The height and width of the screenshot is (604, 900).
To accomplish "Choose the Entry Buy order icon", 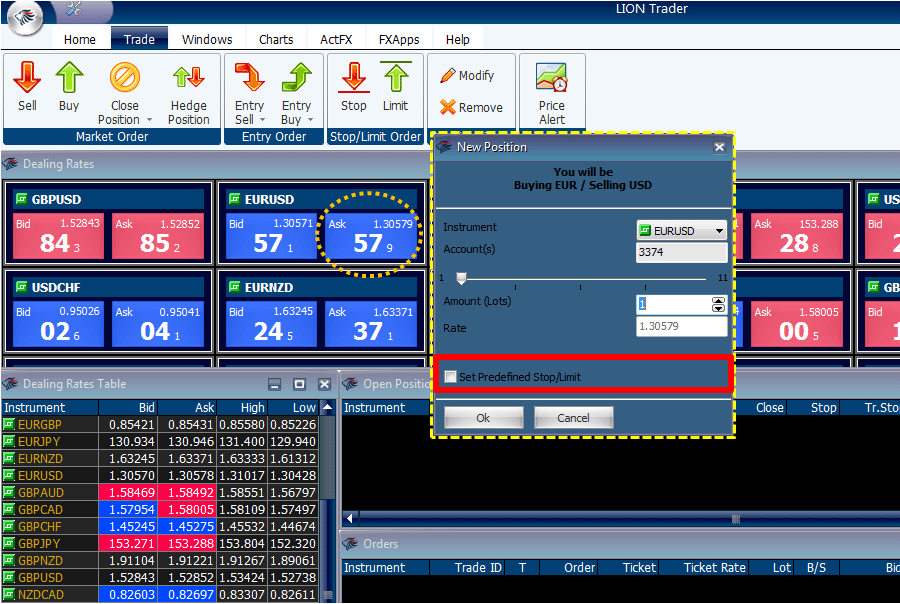I will tap(296, 78).
